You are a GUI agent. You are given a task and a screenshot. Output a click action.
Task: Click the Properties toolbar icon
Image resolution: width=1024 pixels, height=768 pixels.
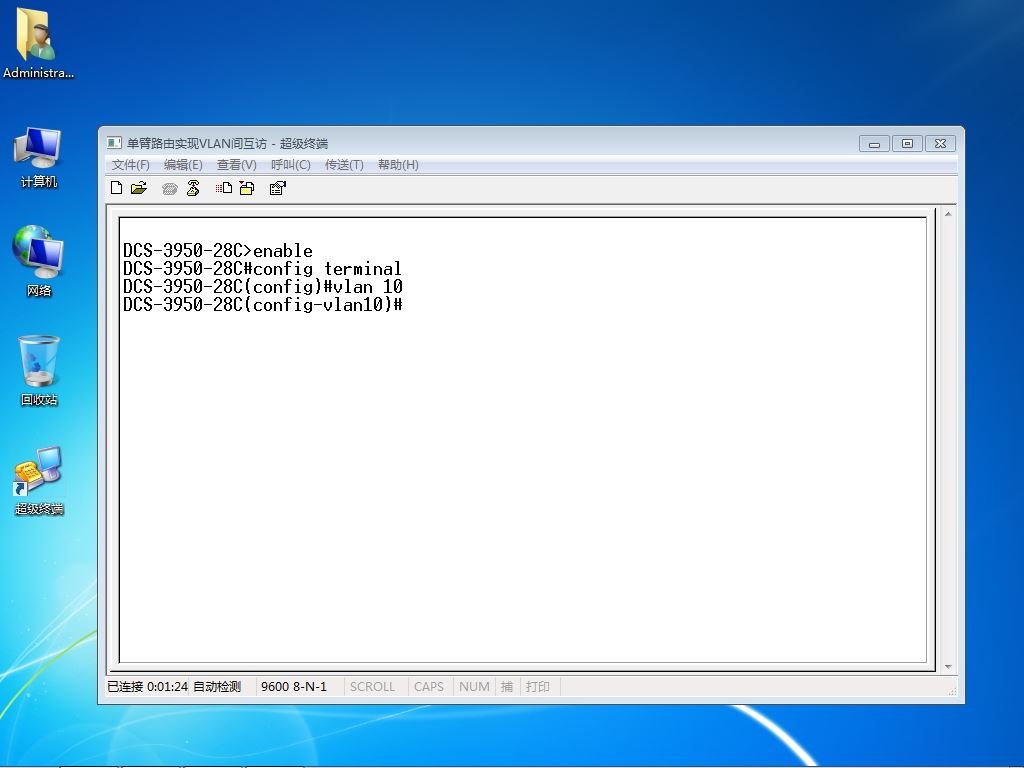click(278, 188)
